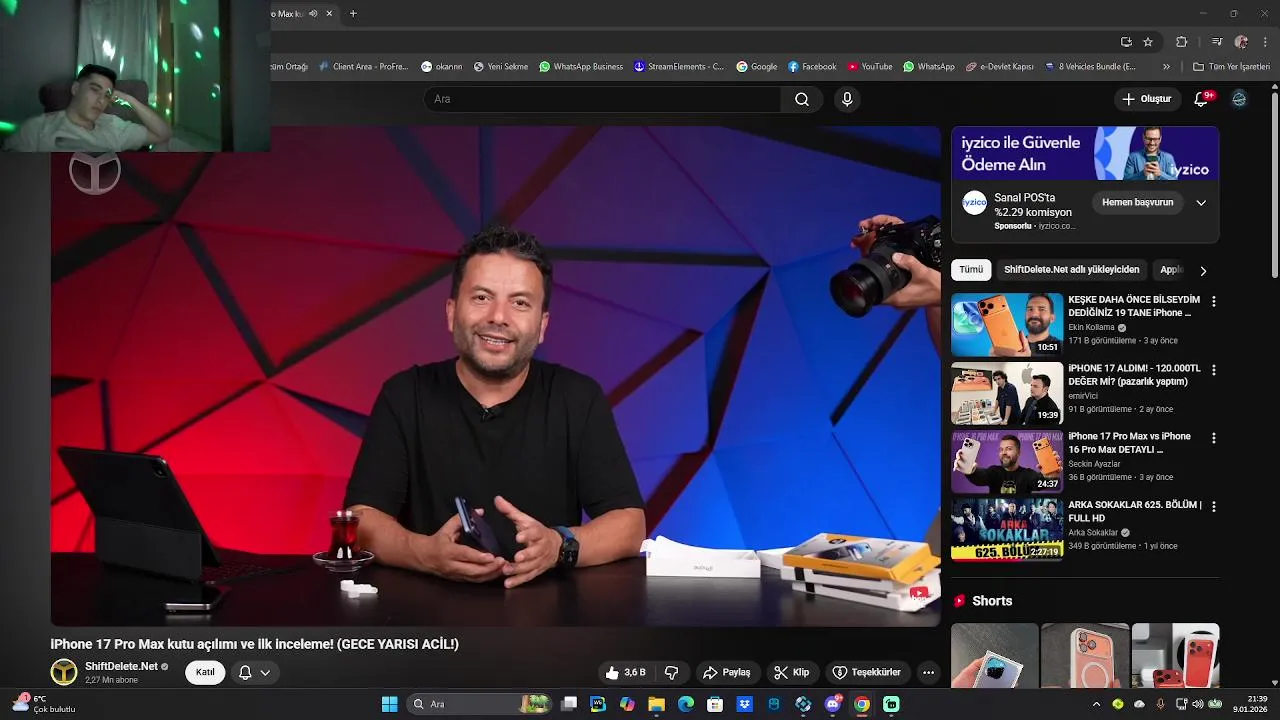Open the YouTube account avatar menu
Viewport: 1280px width, 720px height.
[1239, 99]
